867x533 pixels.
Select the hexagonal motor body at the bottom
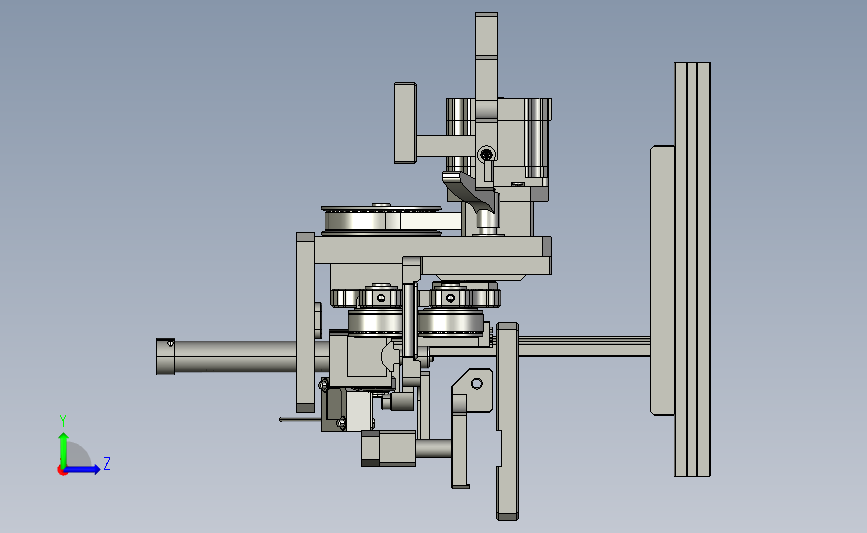tap(388, 448)
